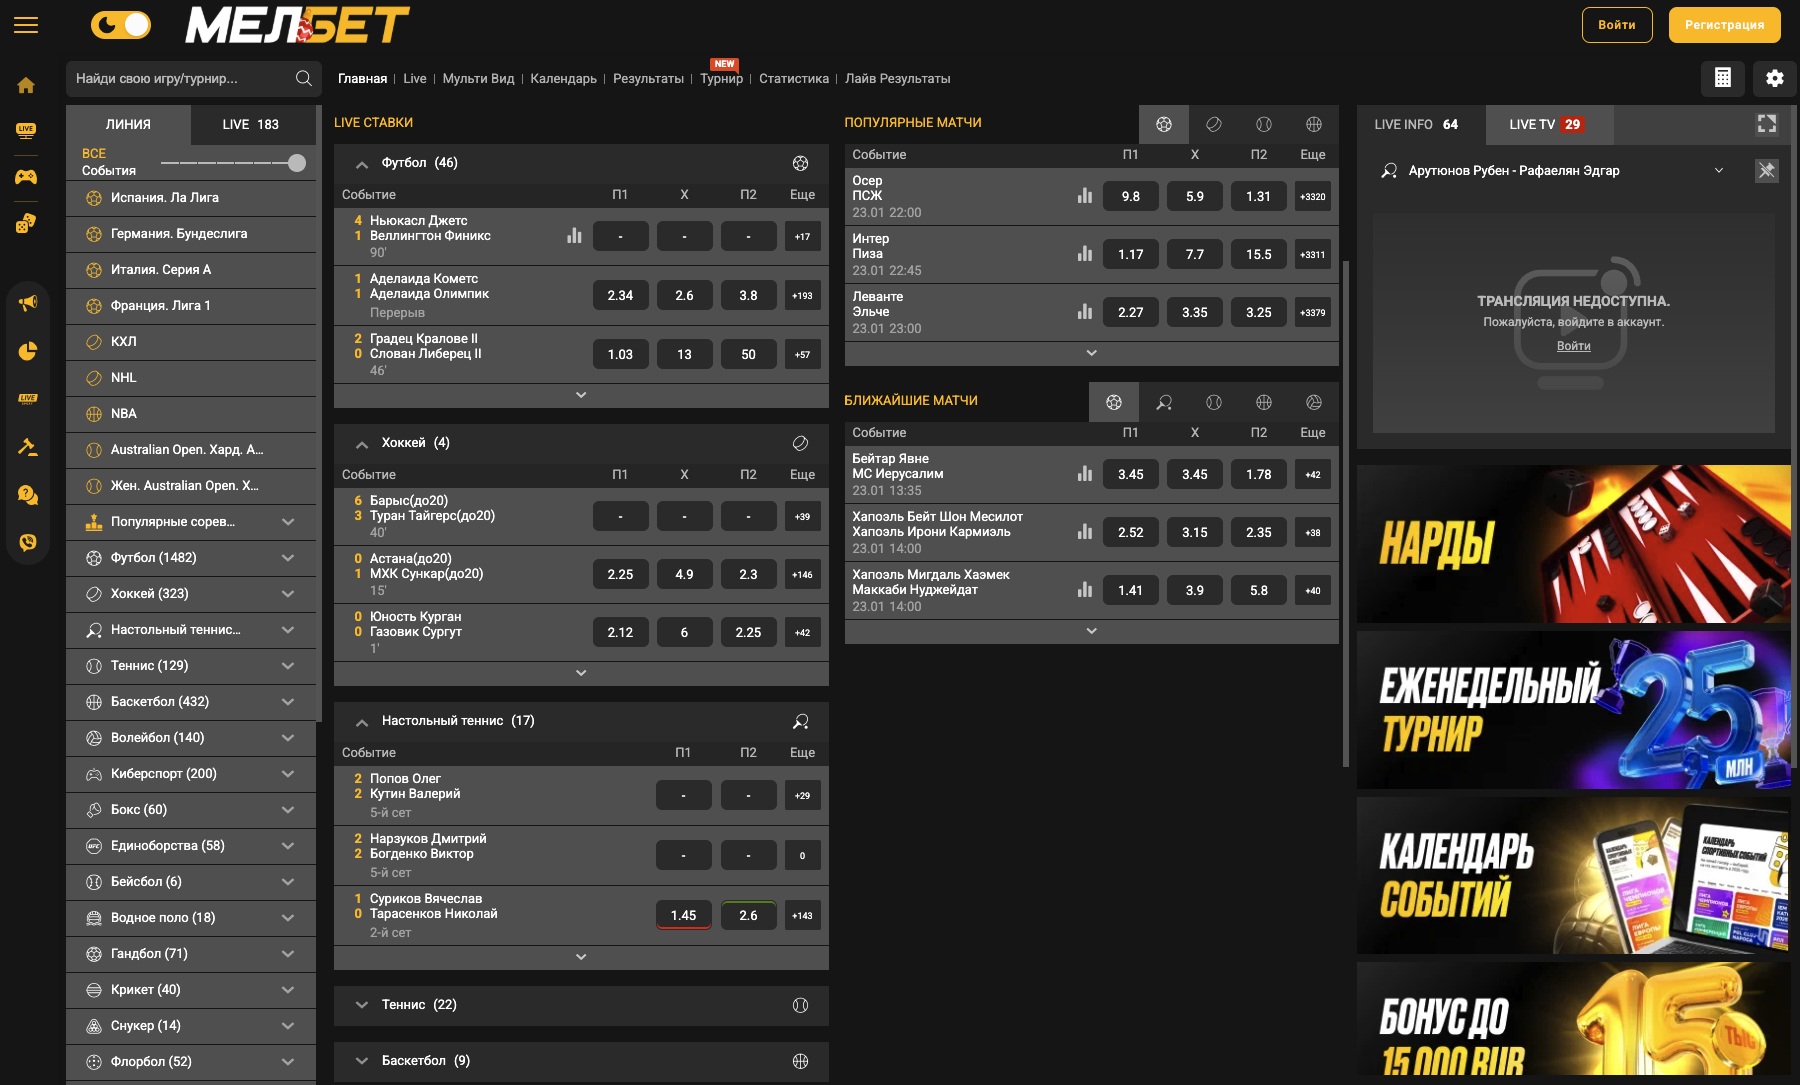Collapse the Хоккей (4) live section
The image size is (1800, 1085).
pos(362,443)
